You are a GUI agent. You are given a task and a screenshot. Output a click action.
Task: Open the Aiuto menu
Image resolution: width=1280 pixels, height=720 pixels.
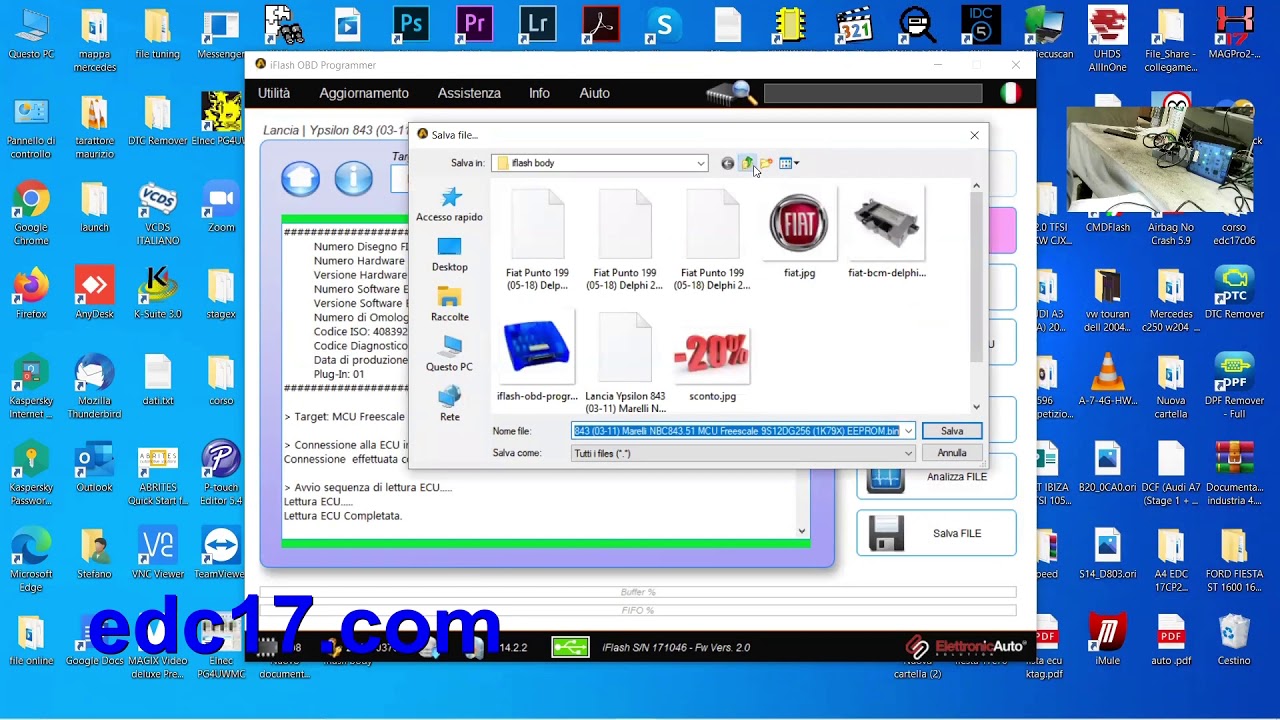click(x=594, y=93)
